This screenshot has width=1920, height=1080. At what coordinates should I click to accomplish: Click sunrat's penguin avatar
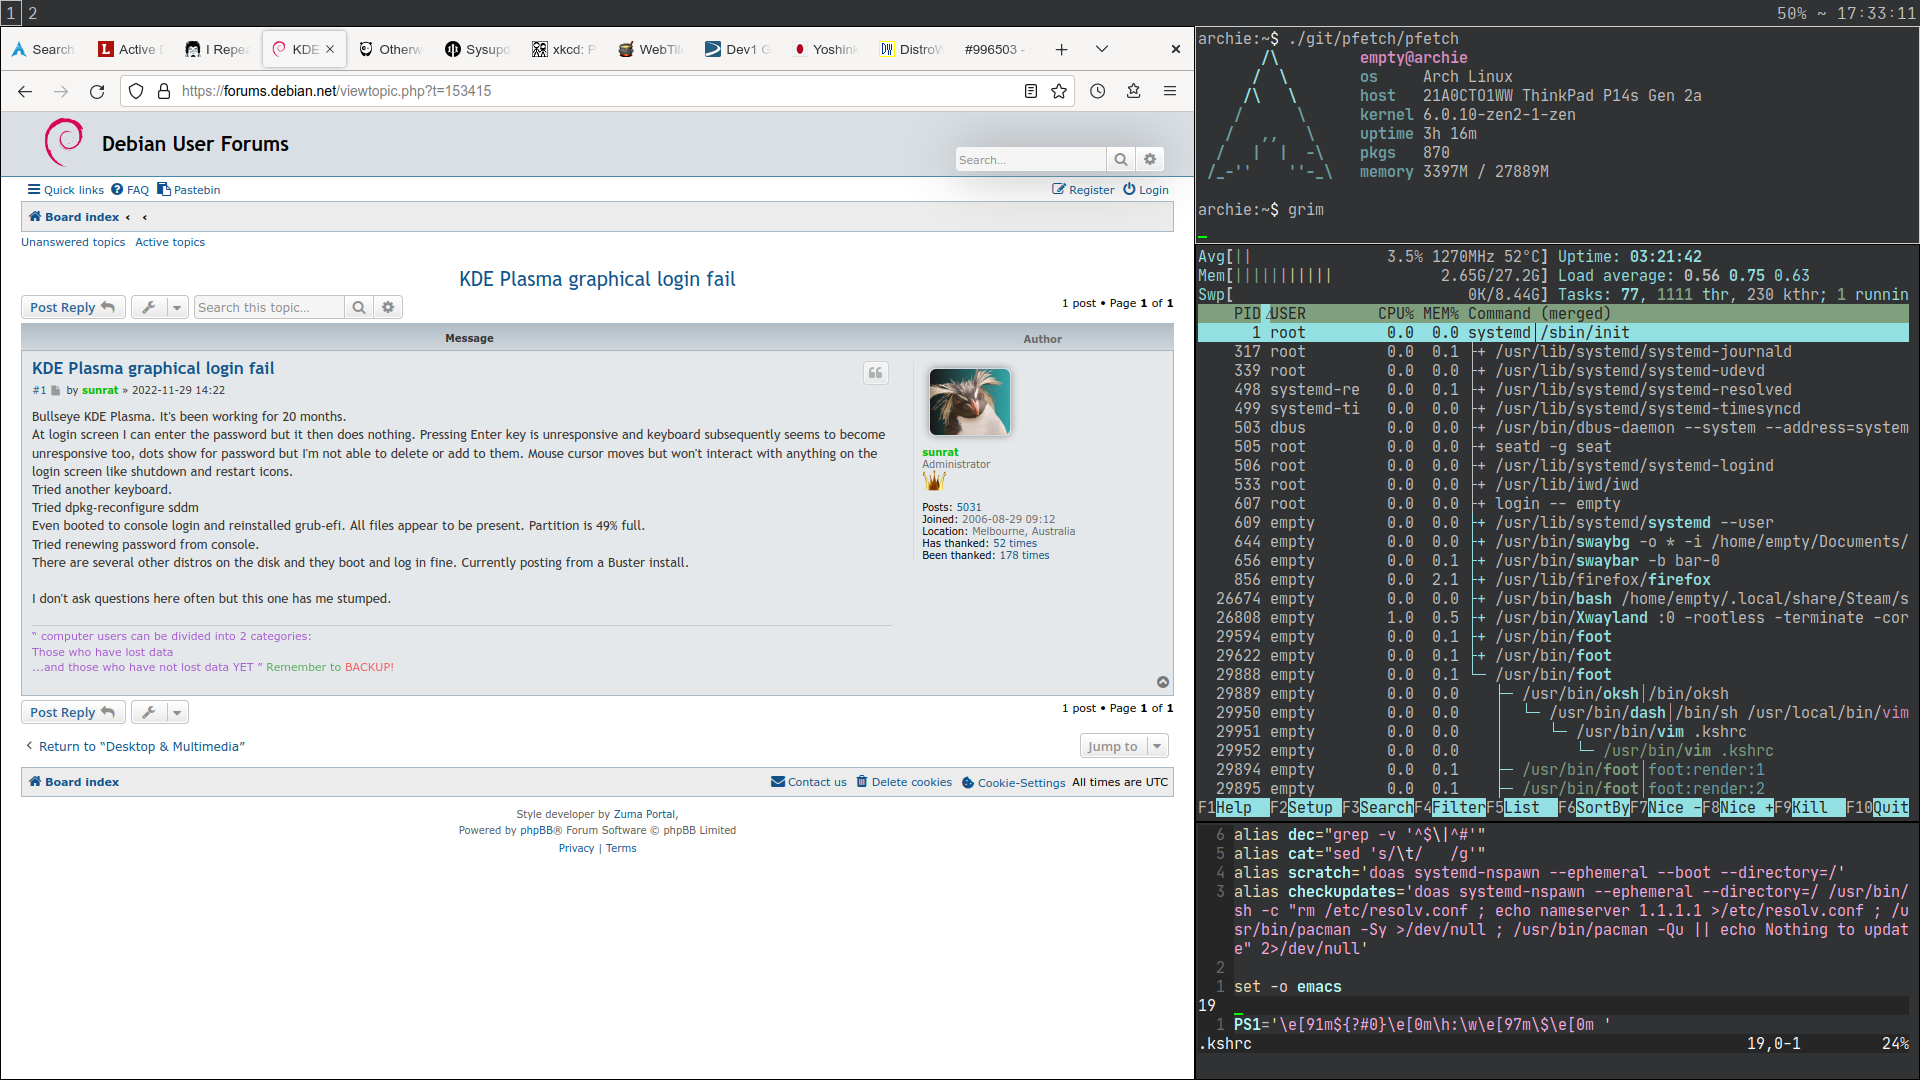(x=970, y=402)
